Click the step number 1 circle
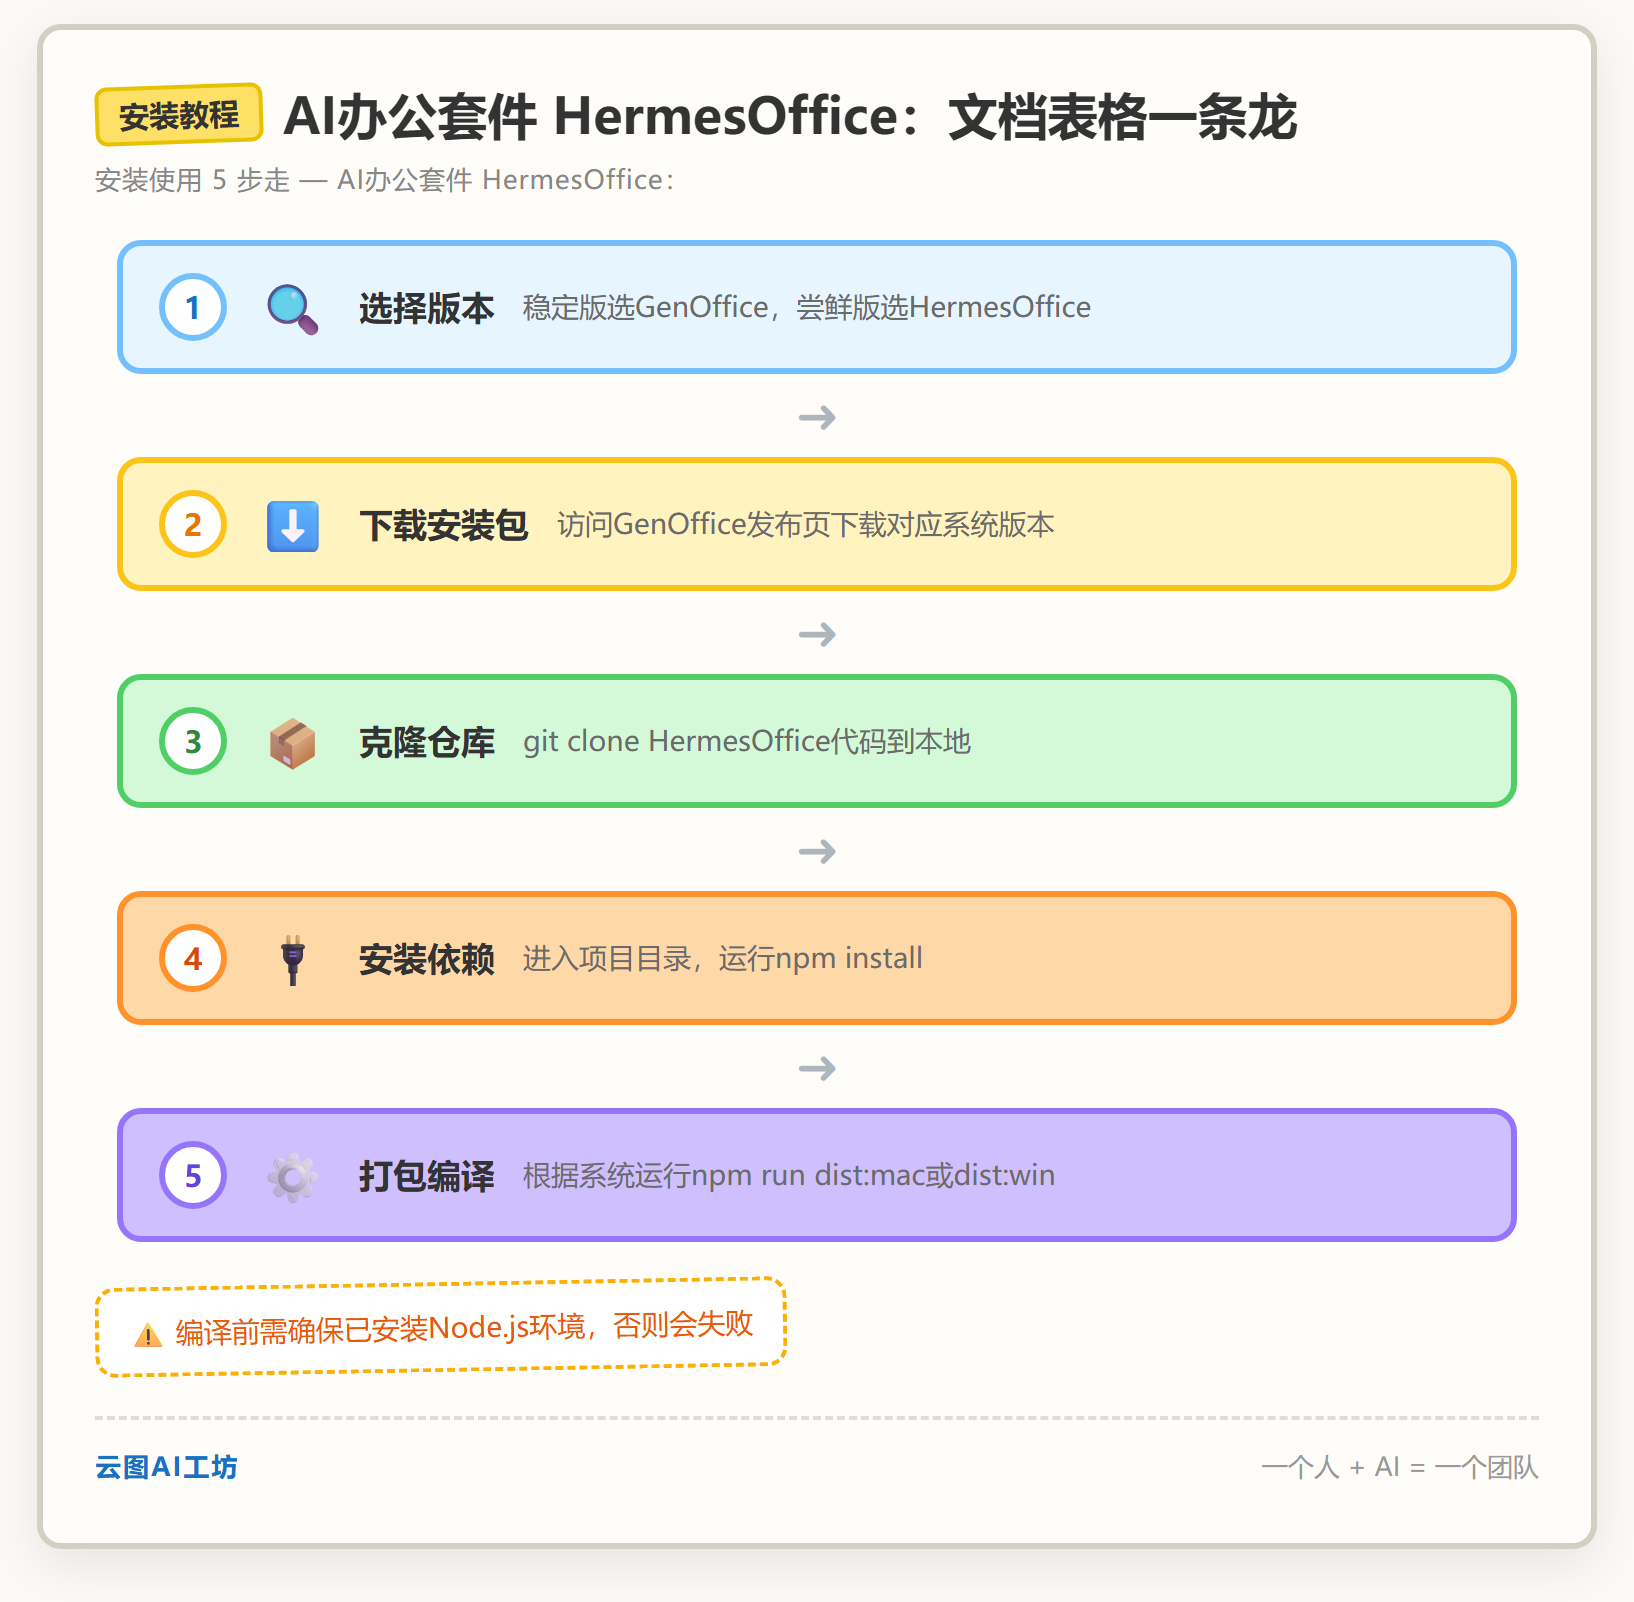Viewport: 1634px width, 1602px height. point(193,307)
